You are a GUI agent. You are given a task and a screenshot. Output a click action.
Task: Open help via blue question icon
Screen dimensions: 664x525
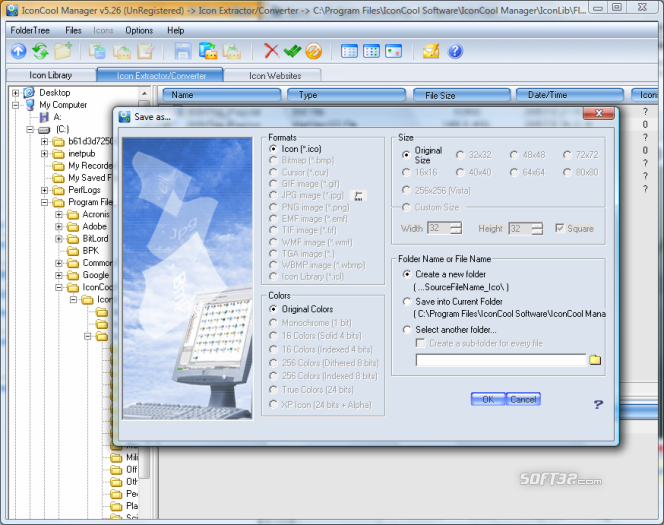(x=455, y=51)
